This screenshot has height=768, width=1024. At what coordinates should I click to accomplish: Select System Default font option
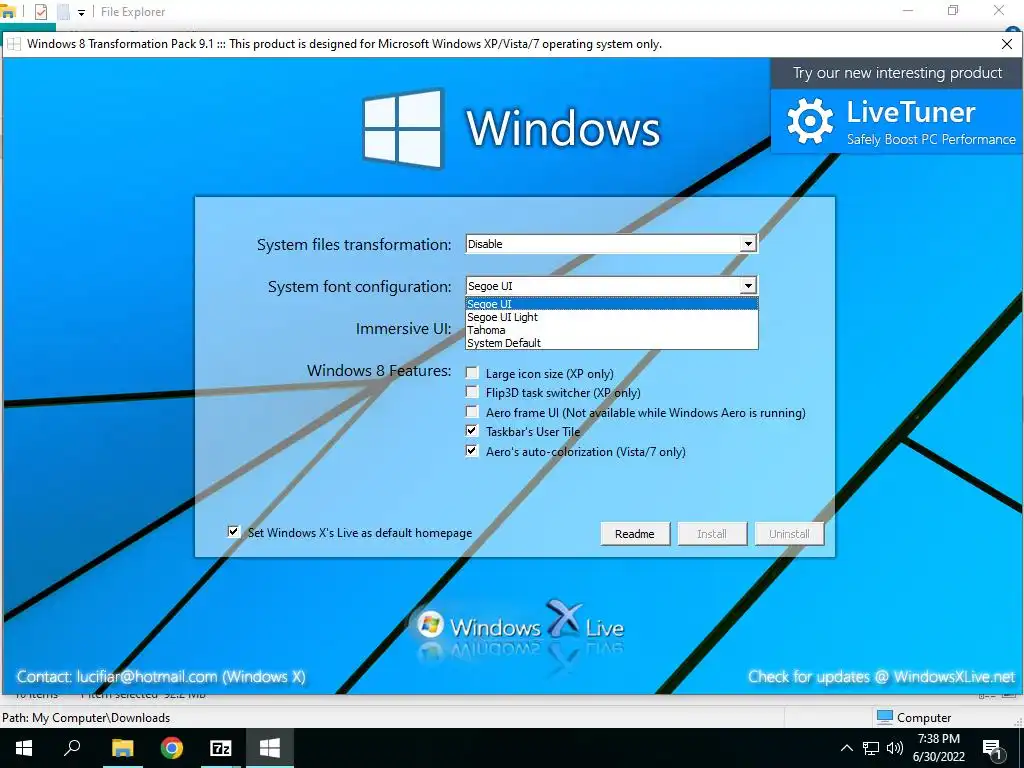pos(611,343)
